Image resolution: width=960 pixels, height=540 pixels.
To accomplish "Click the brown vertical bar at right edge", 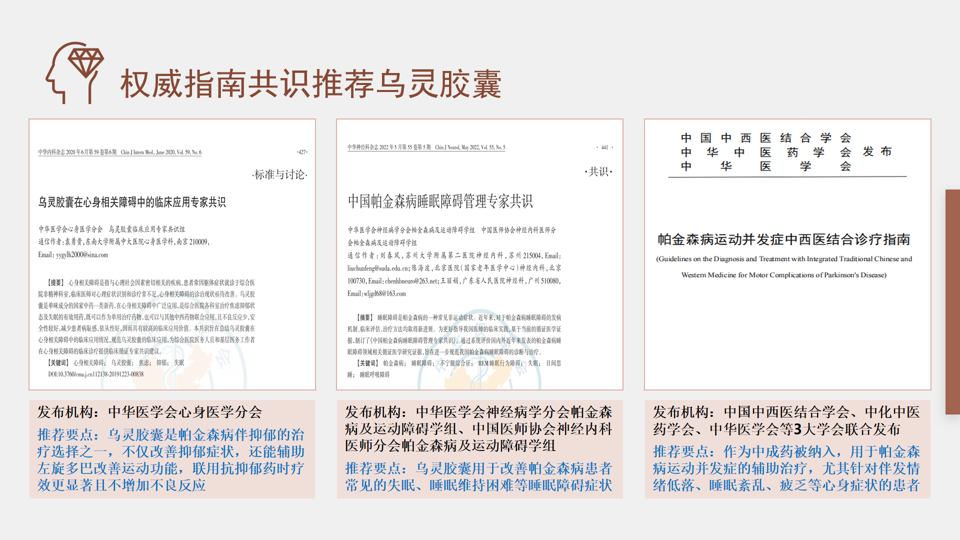I will coord(953,301).
